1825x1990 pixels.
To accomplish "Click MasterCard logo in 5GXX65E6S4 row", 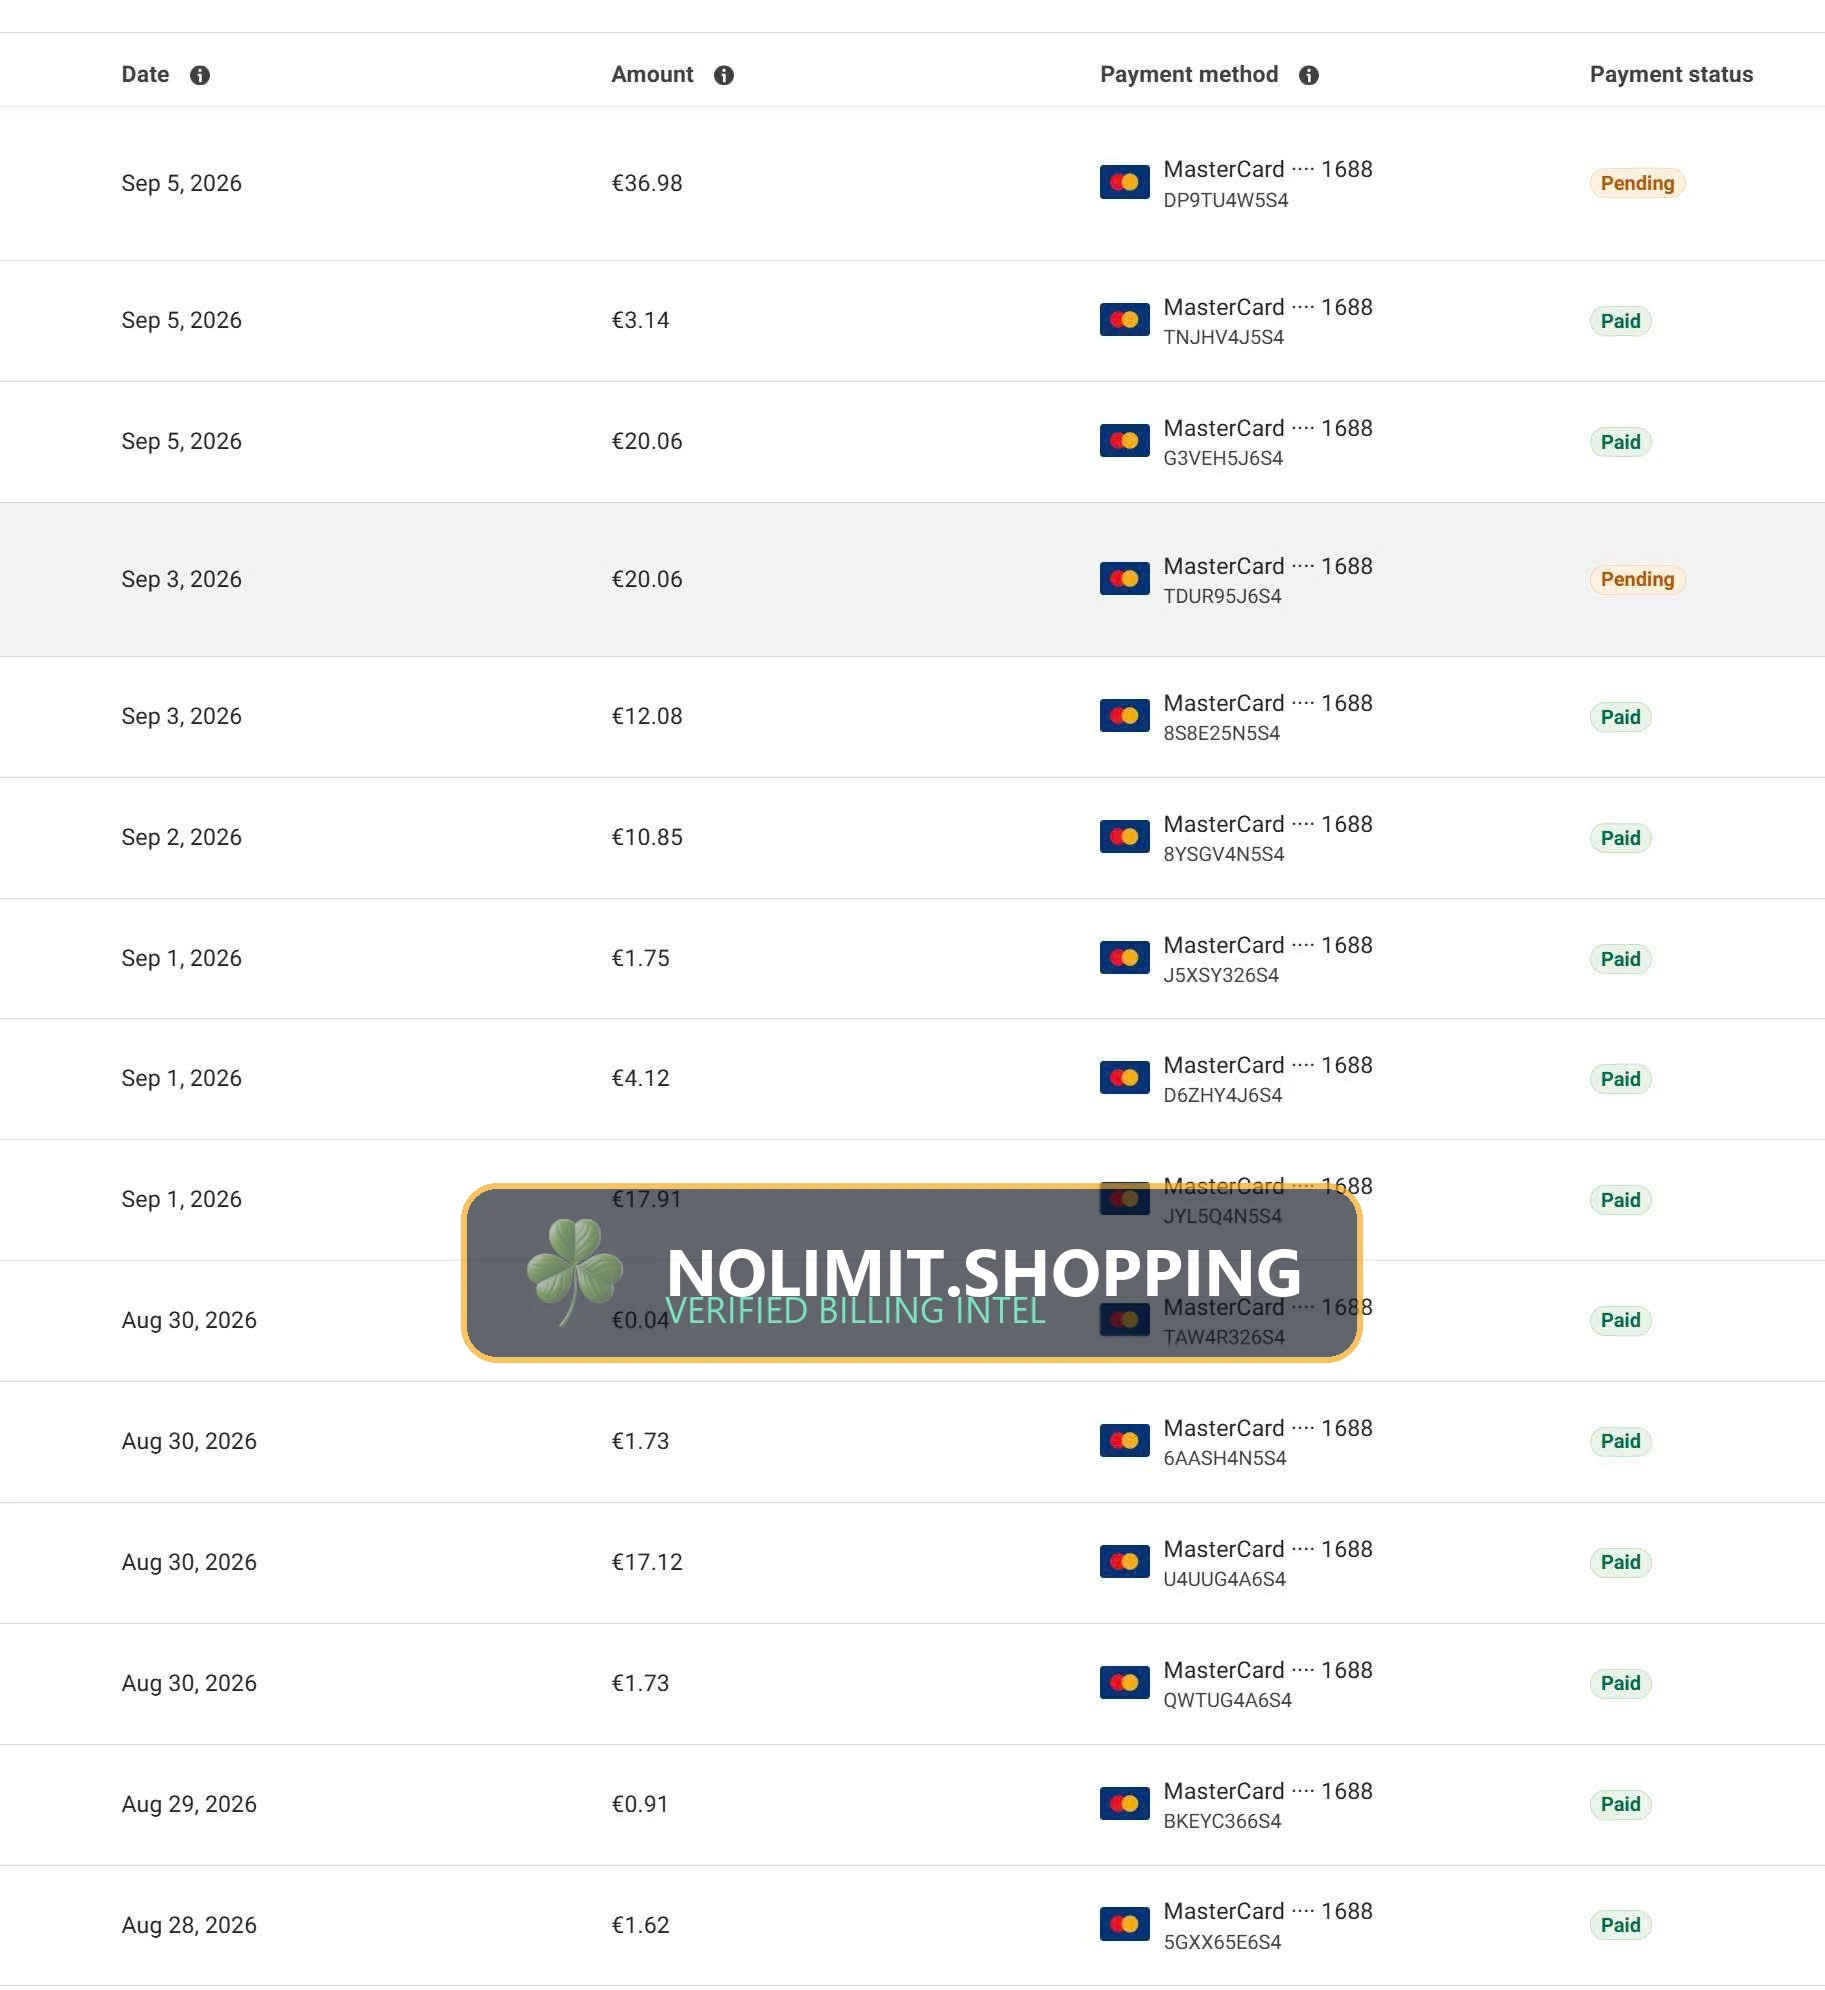I will [1124, 1924].
